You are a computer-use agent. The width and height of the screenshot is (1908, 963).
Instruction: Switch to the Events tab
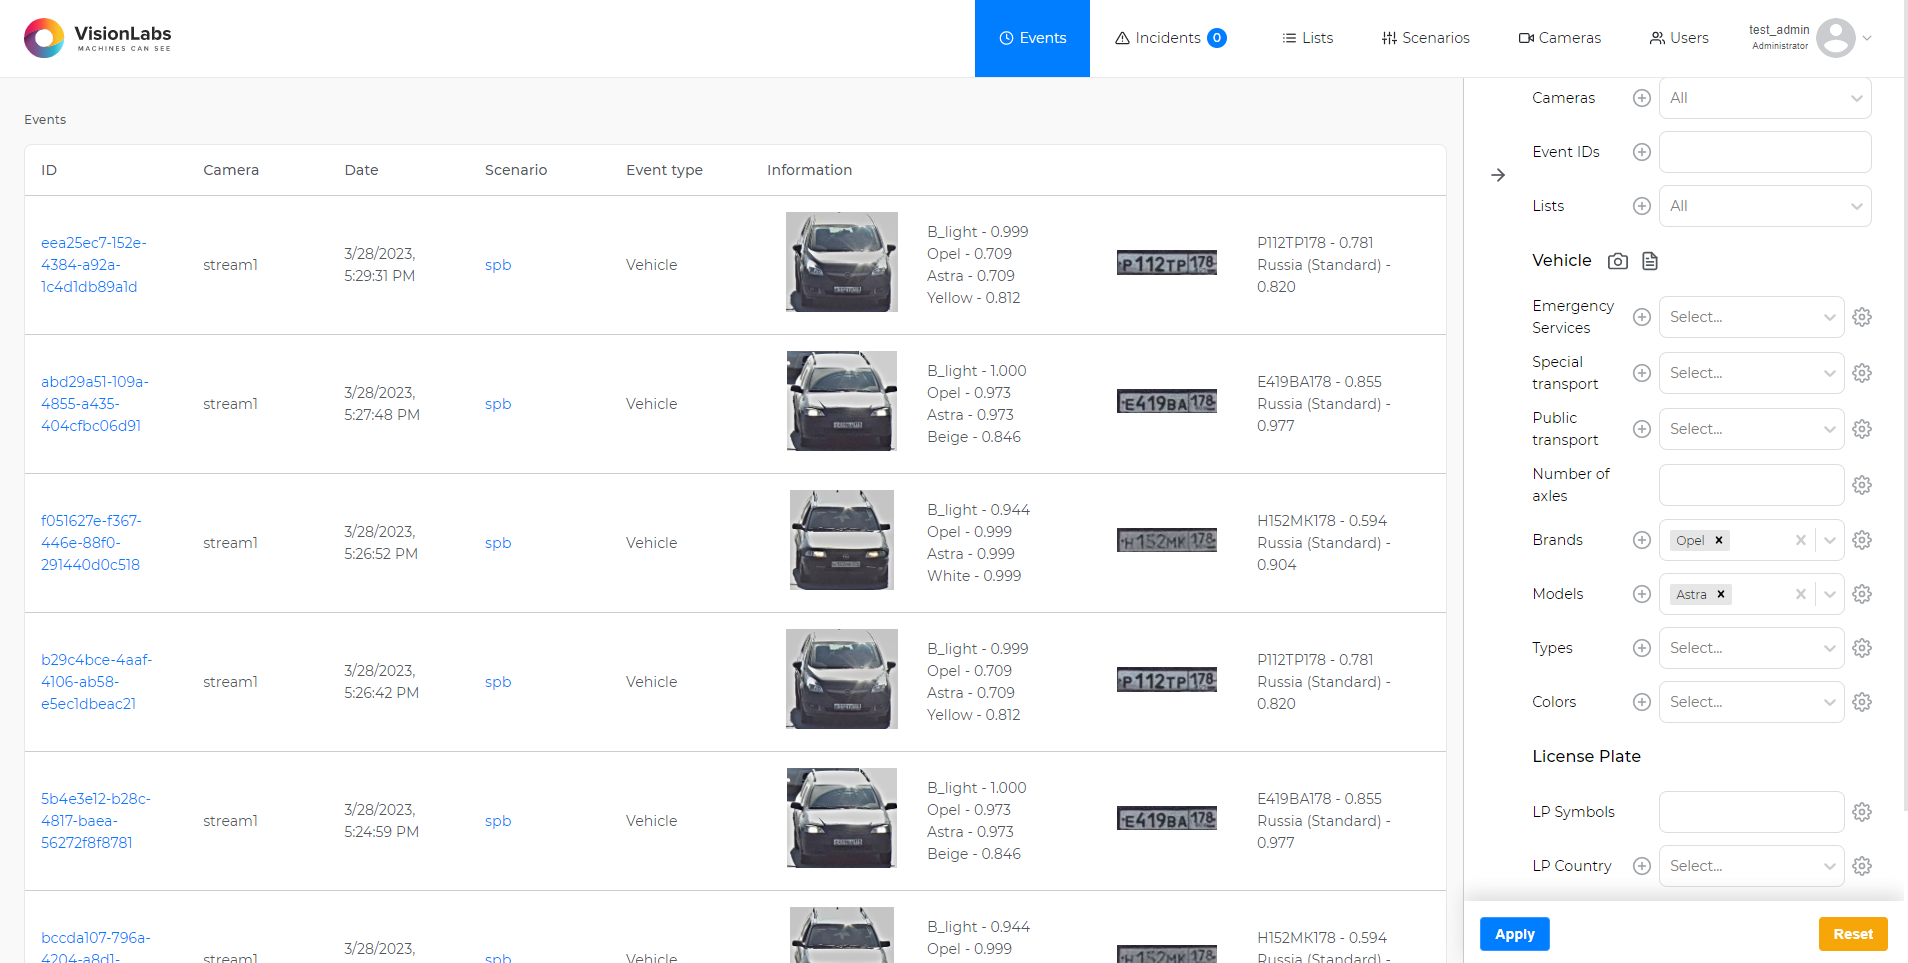[x=1032, y=38]
